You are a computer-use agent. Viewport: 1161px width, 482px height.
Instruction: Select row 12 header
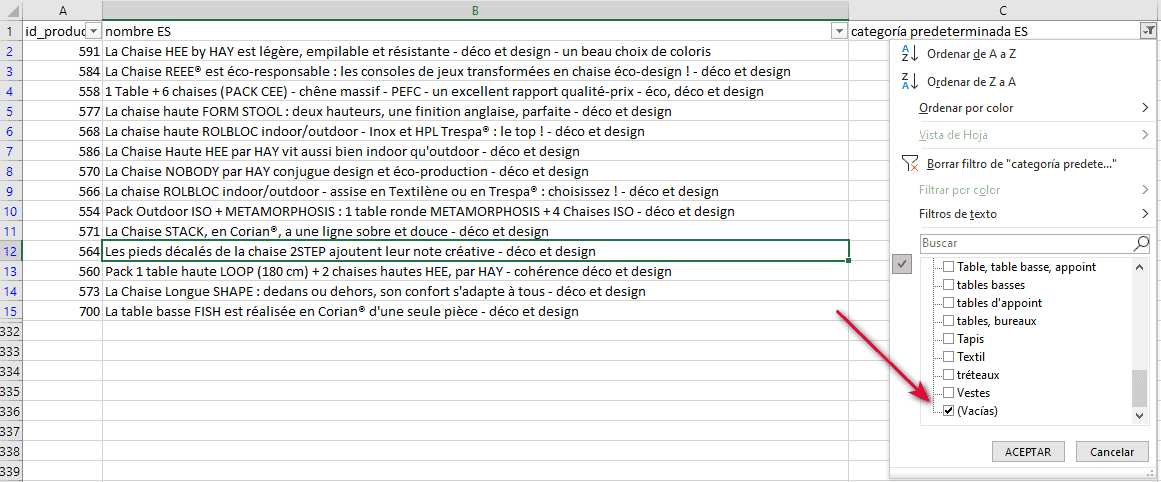[x=11, y=251]
